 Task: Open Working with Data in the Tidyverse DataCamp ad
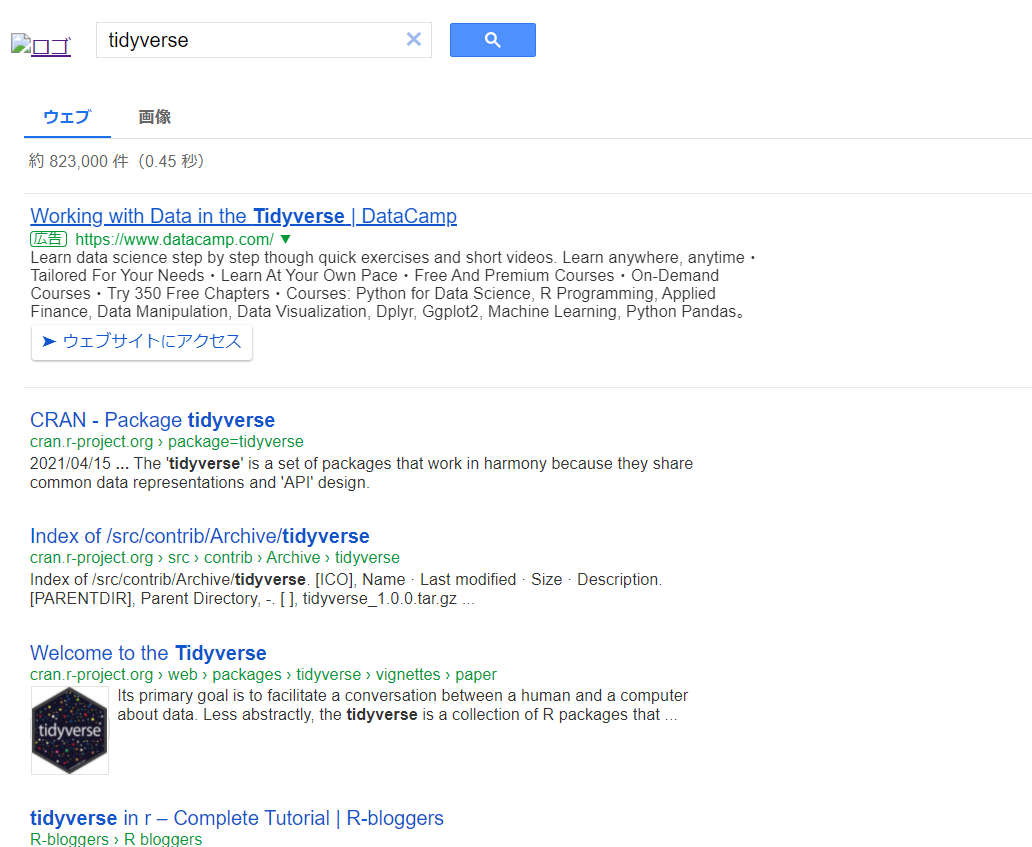tap(244, 216)
